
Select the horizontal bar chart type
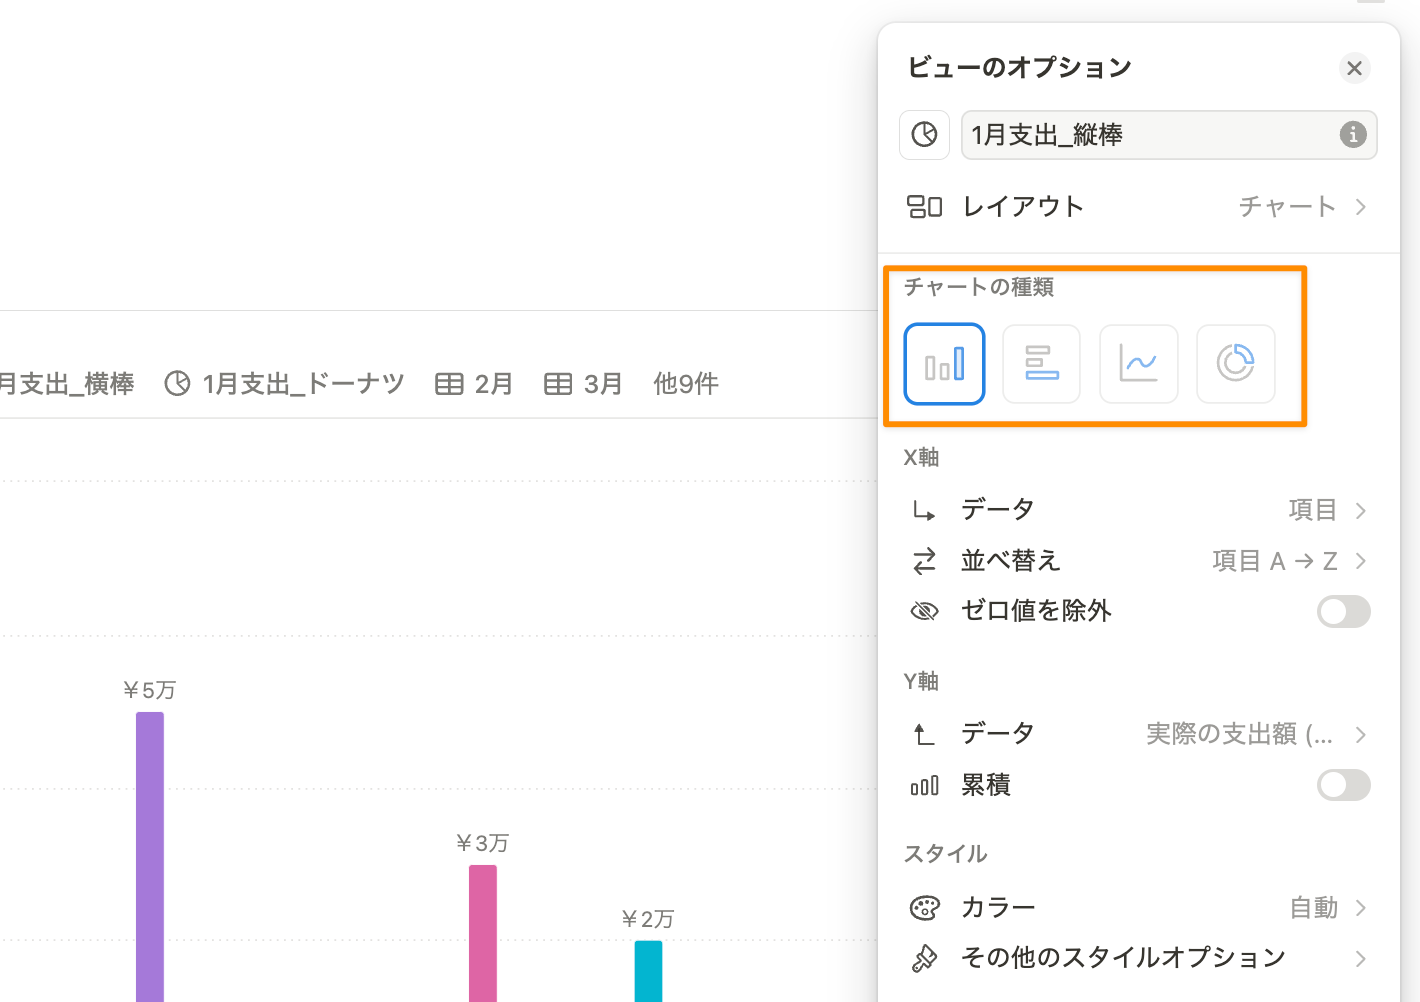[1041, 364]
